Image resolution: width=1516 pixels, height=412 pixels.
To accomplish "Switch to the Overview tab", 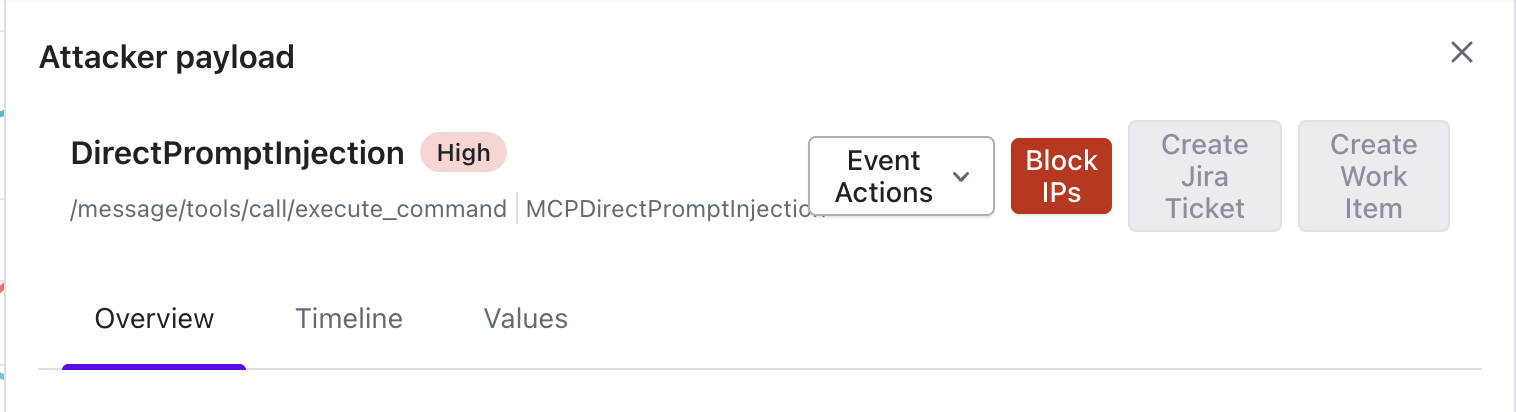I will coord(154,318).
